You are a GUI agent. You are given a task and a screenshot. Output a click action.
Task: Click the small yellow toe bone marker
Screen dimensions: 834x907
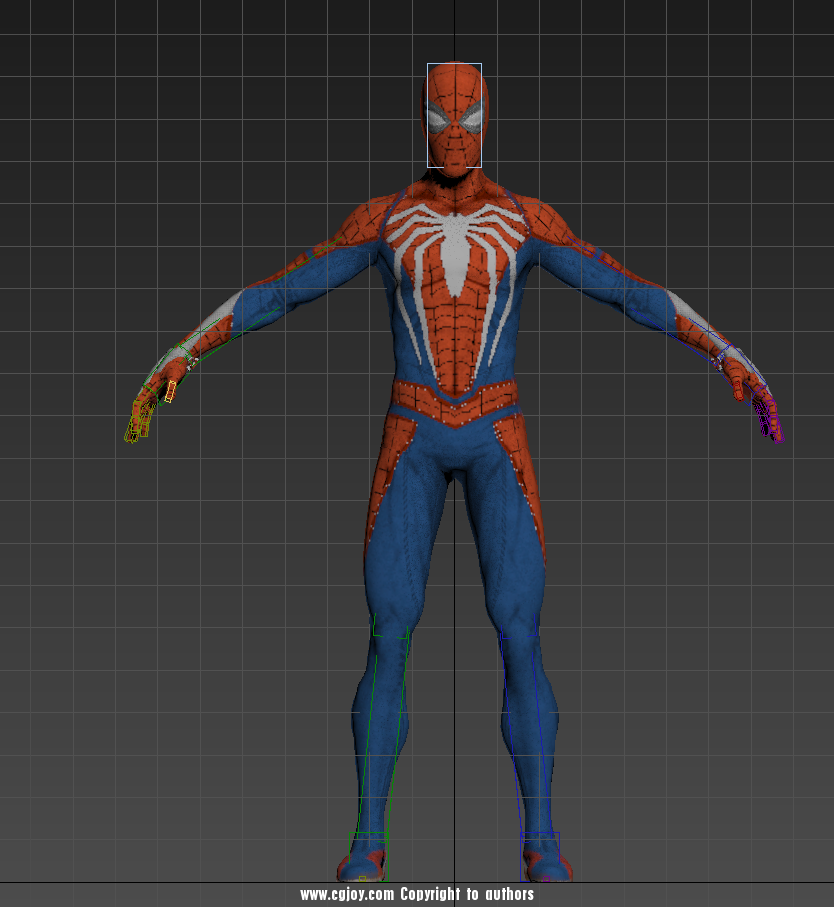(x=362, y=877)
